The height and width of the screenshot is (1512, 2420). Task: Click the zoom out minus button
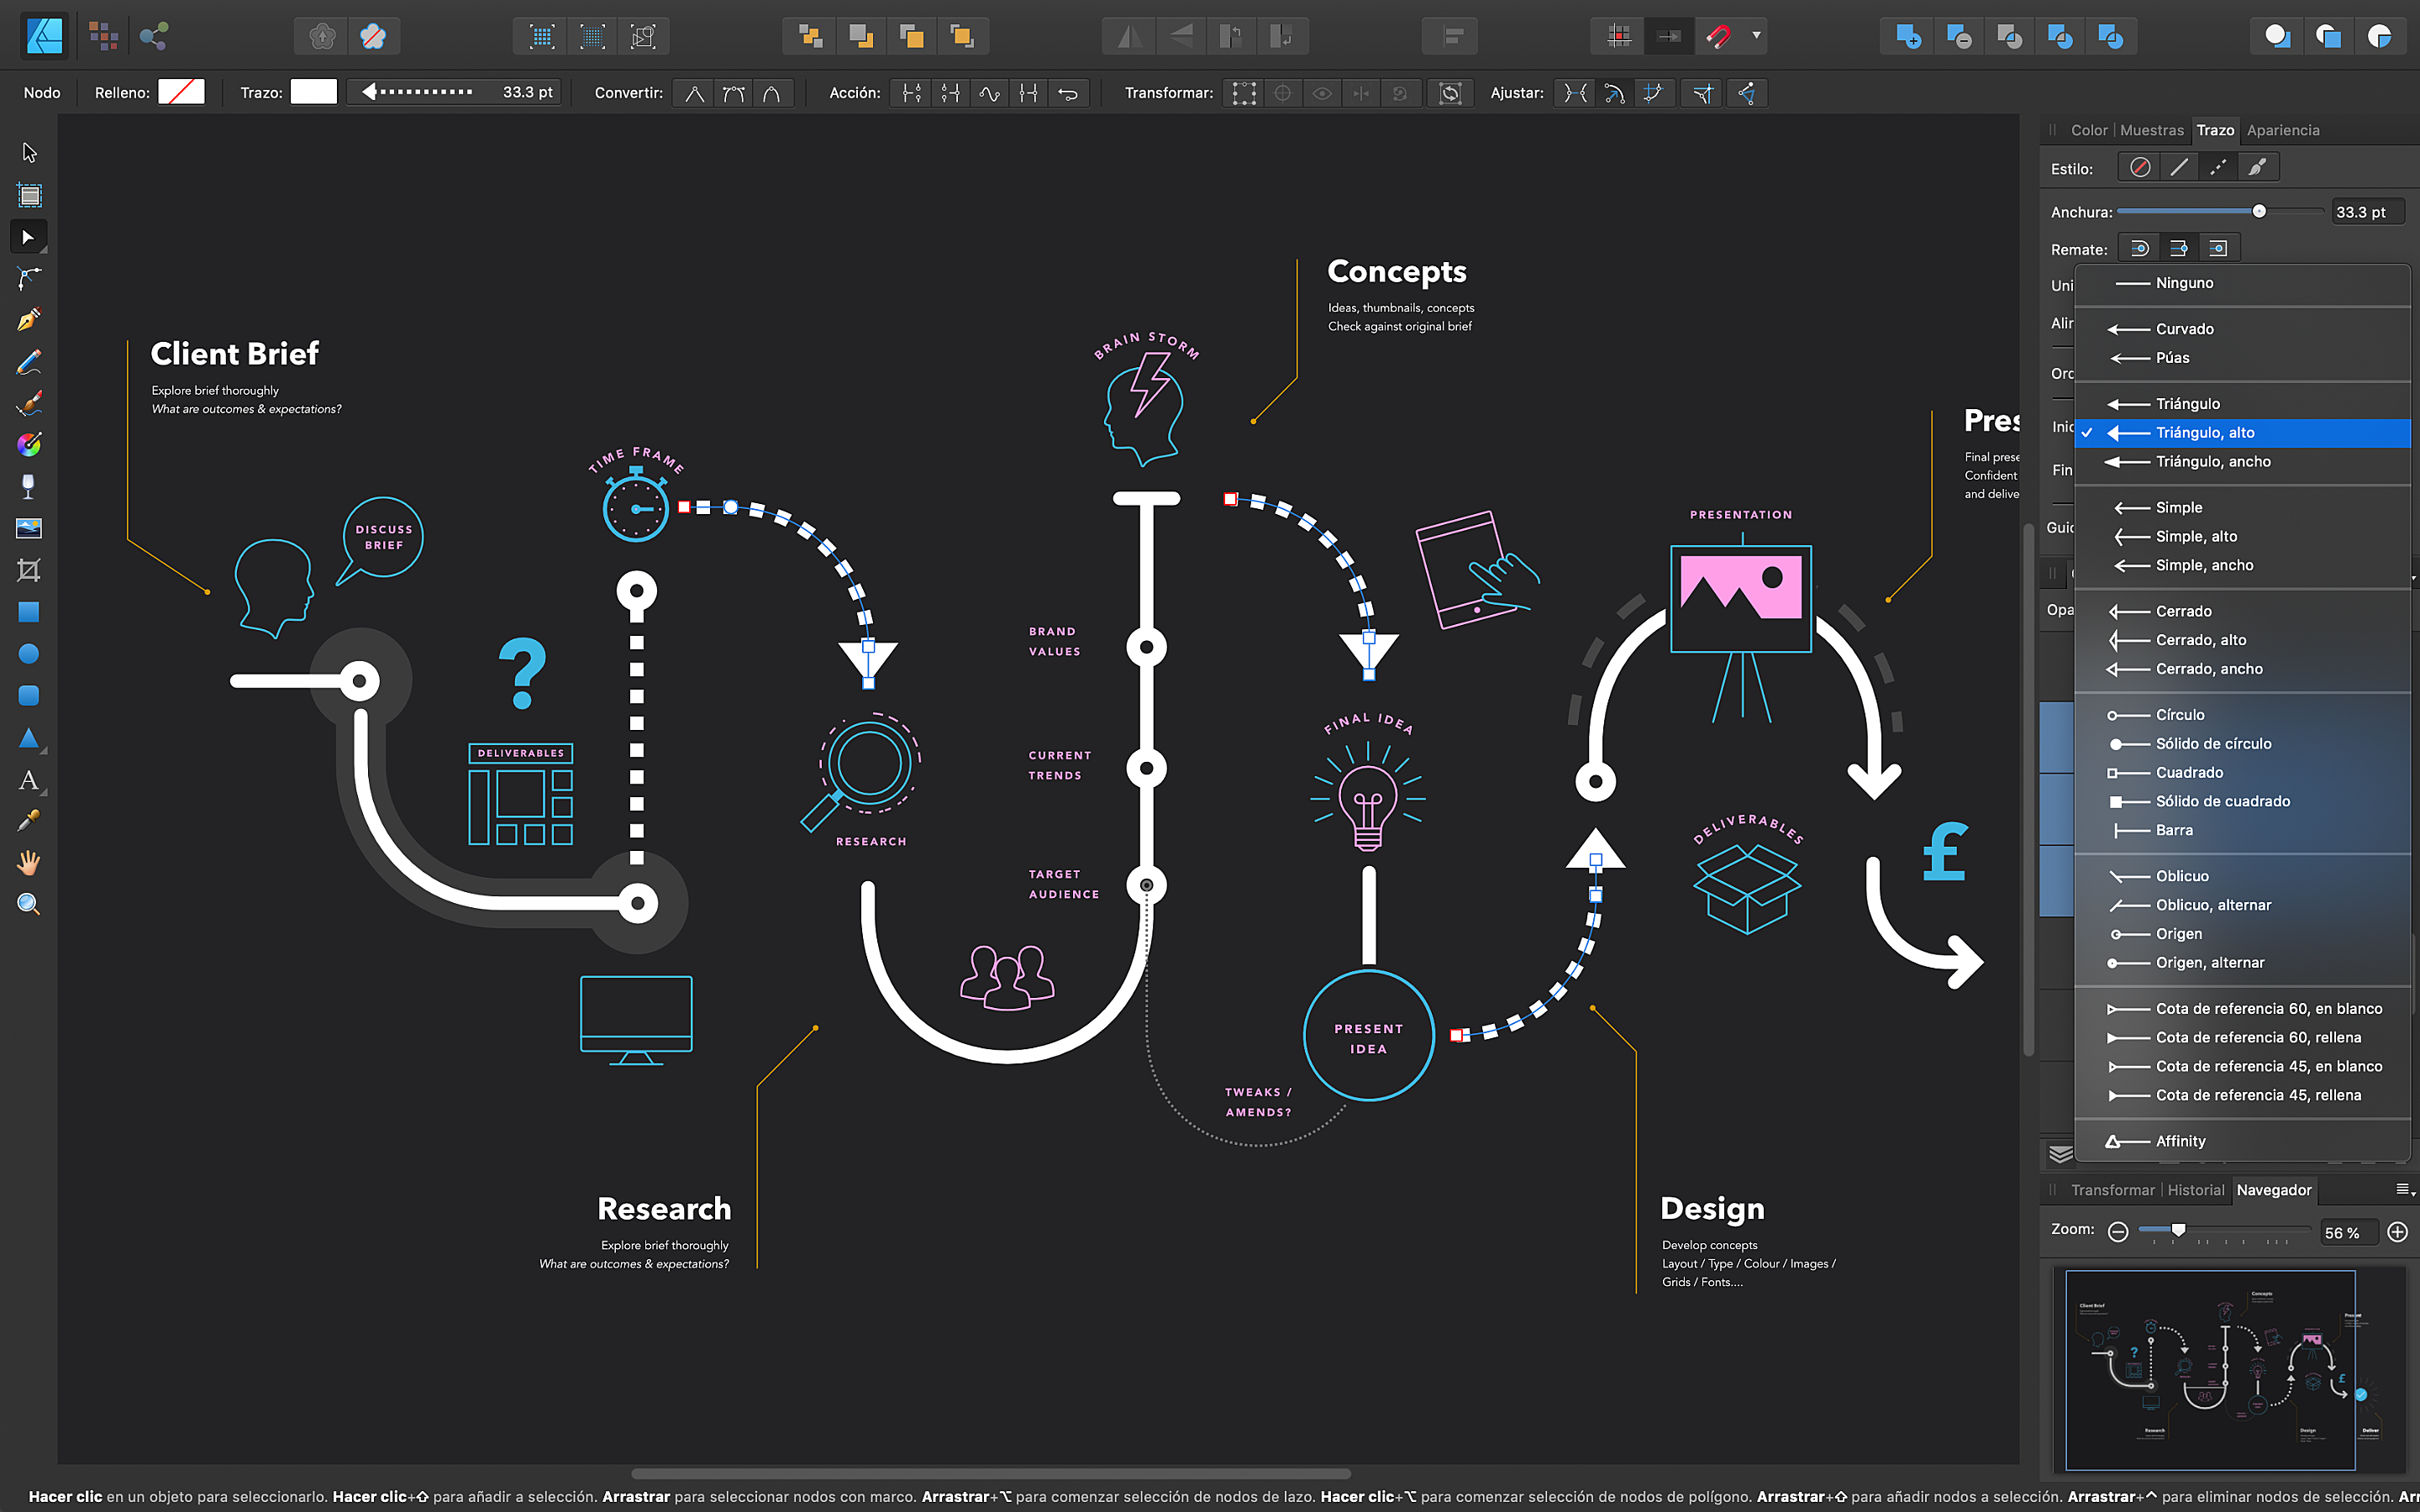(2117, 1232)
